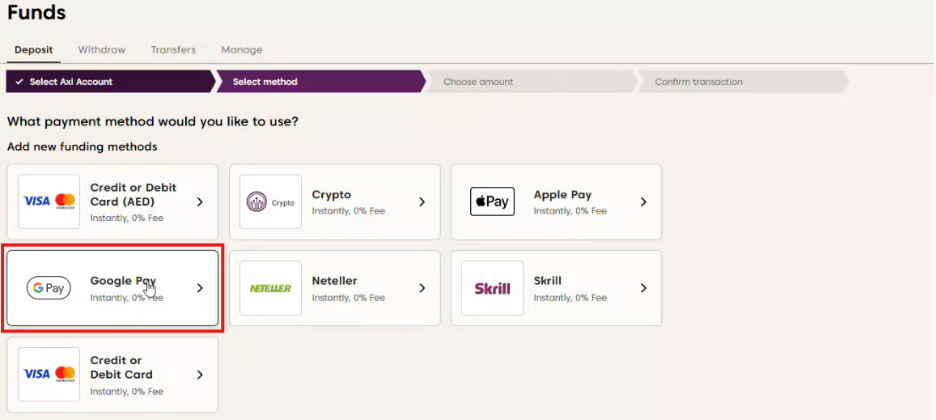Select the Deposit tab

34,50
